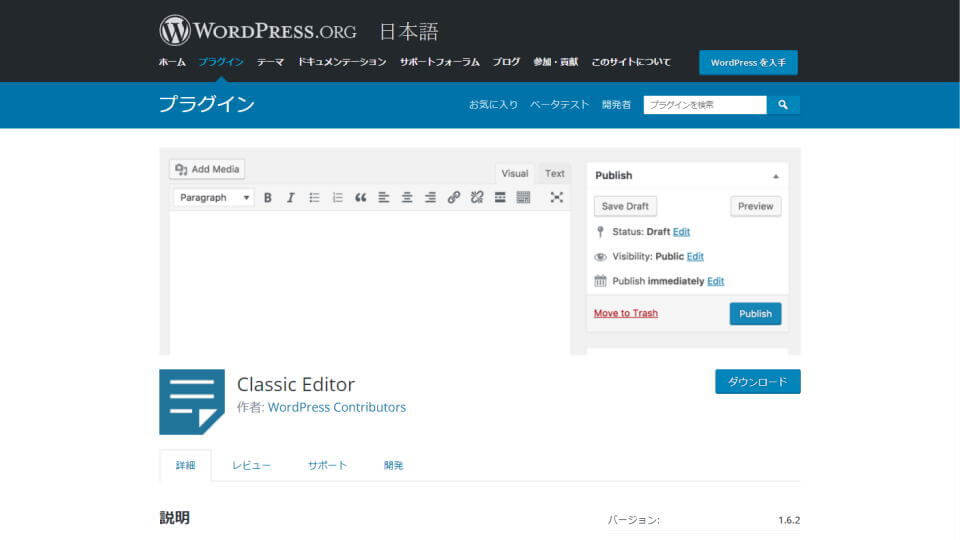The height and width of the screenshot is (540, 960).
Task: Select the サポート tab
Action: [327, 465]
